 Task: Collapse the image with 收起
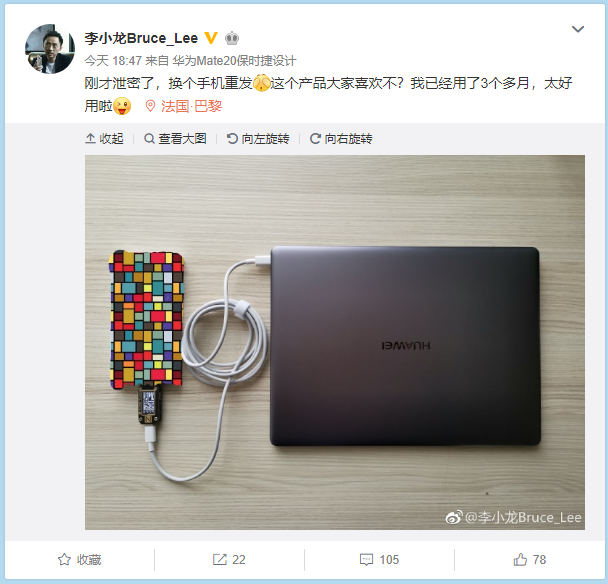[104, 138]
